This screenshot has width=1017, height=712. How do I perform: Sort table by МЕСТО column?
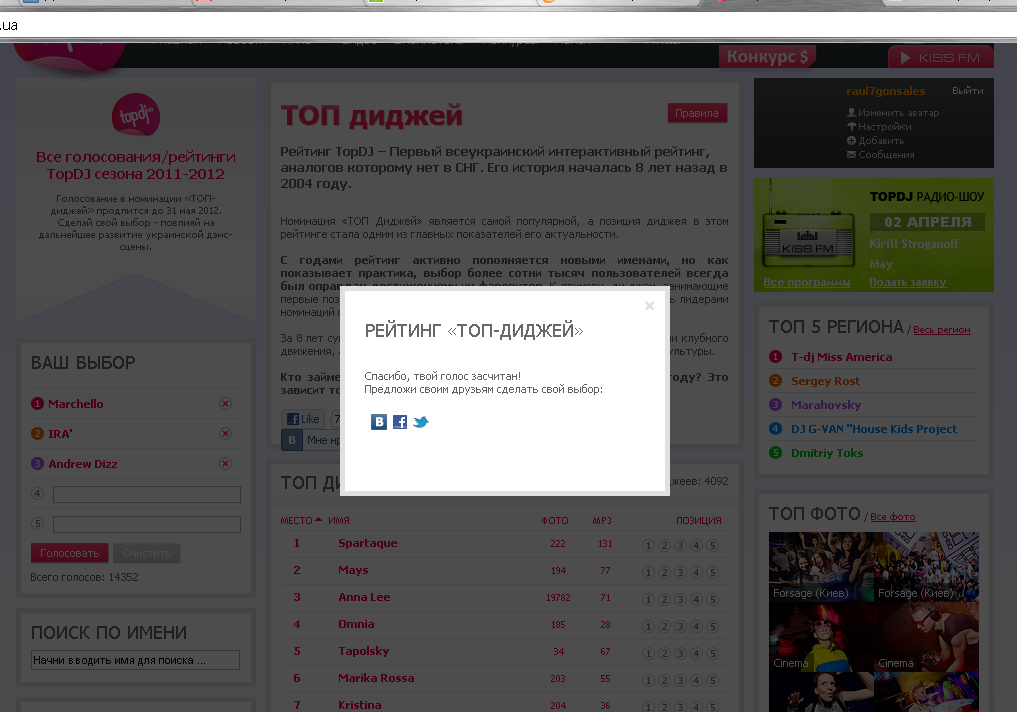pos(301,520)
